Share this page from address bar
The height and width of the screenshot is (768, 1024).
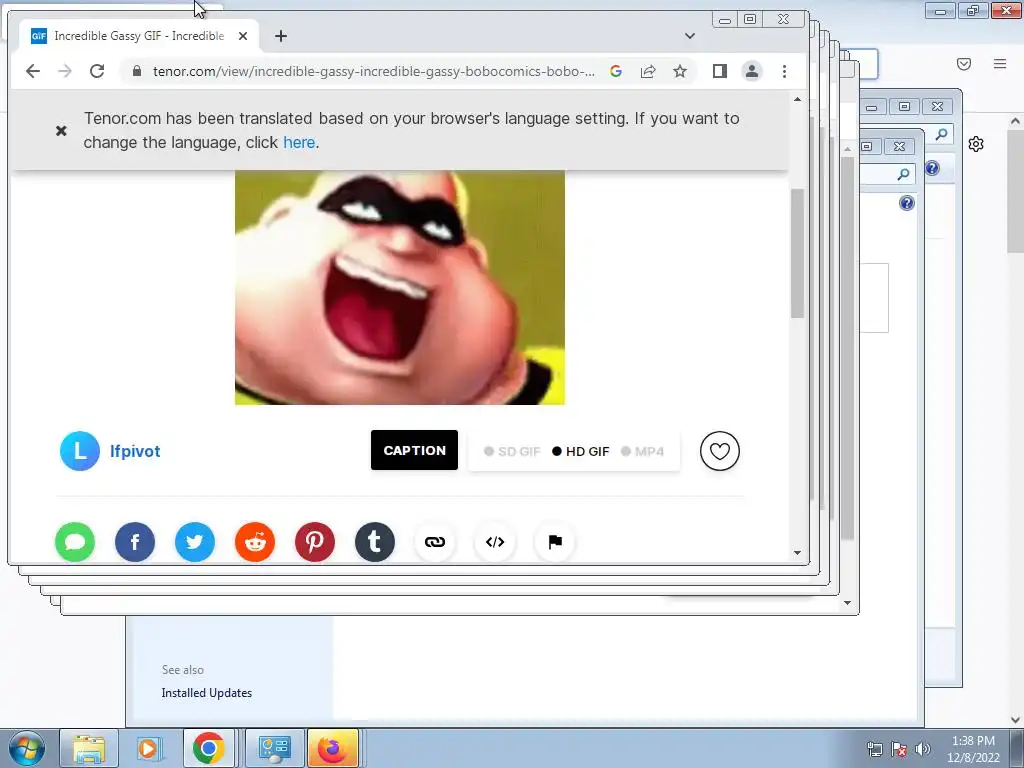pyautogui.click(x=648, y=71)
